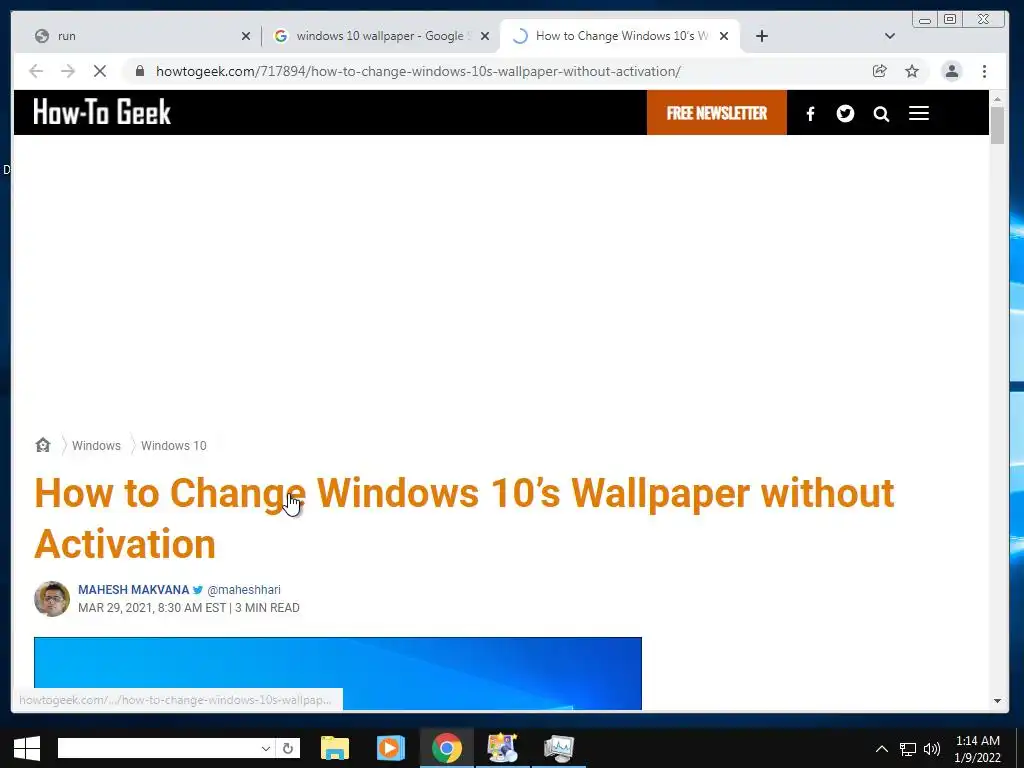The image size is (1024, 768).
Task: Open How-To Geek's Facebook icon
Action: click(x=810, y=114)
